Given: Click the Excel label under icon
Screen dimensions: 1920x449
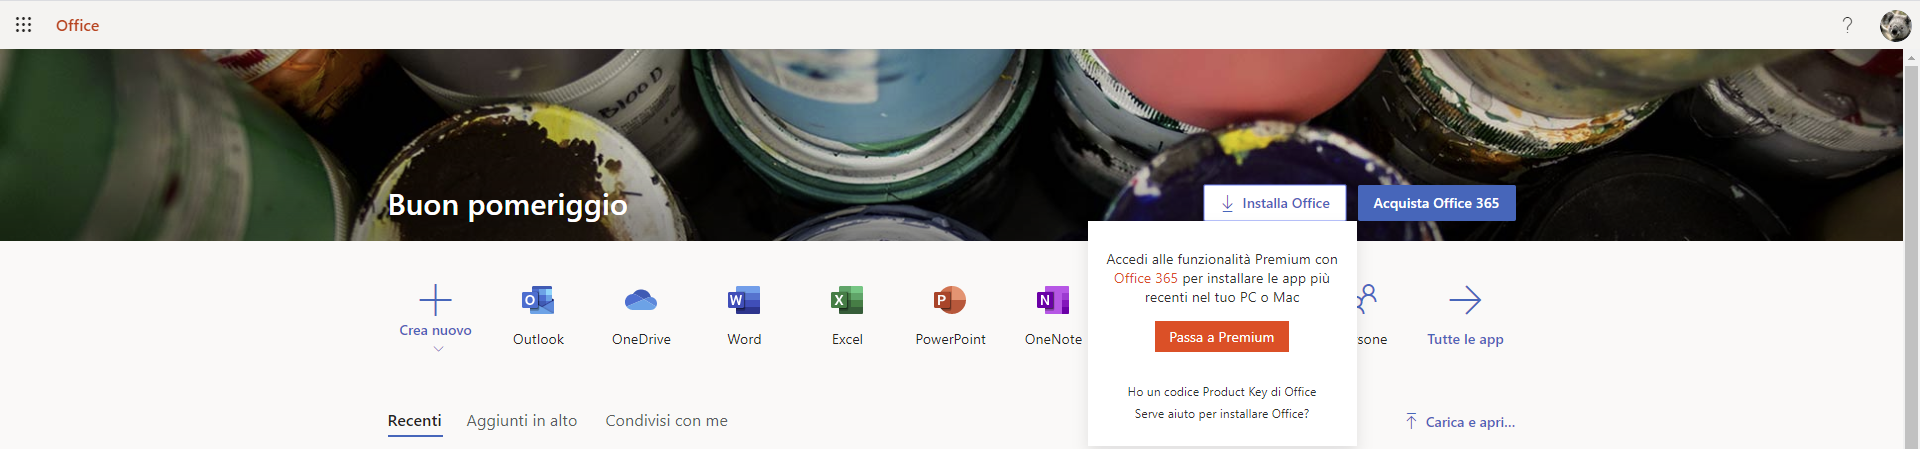Looking at the screenshot, I should 847,339.
